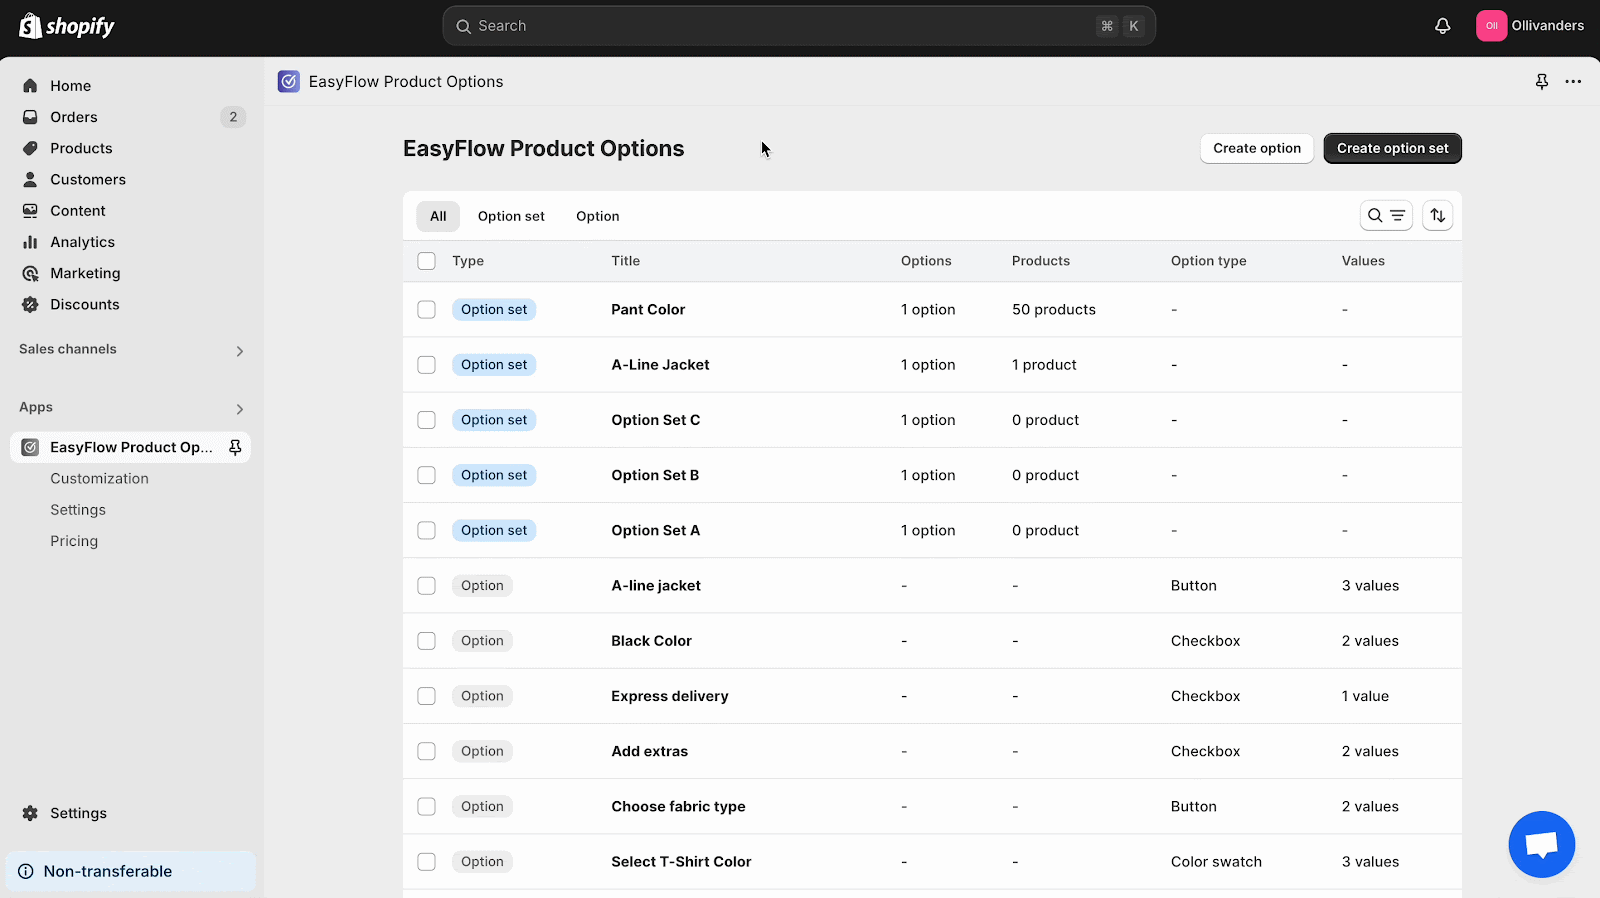Click the Content icon in sidebar

point(30,211)
